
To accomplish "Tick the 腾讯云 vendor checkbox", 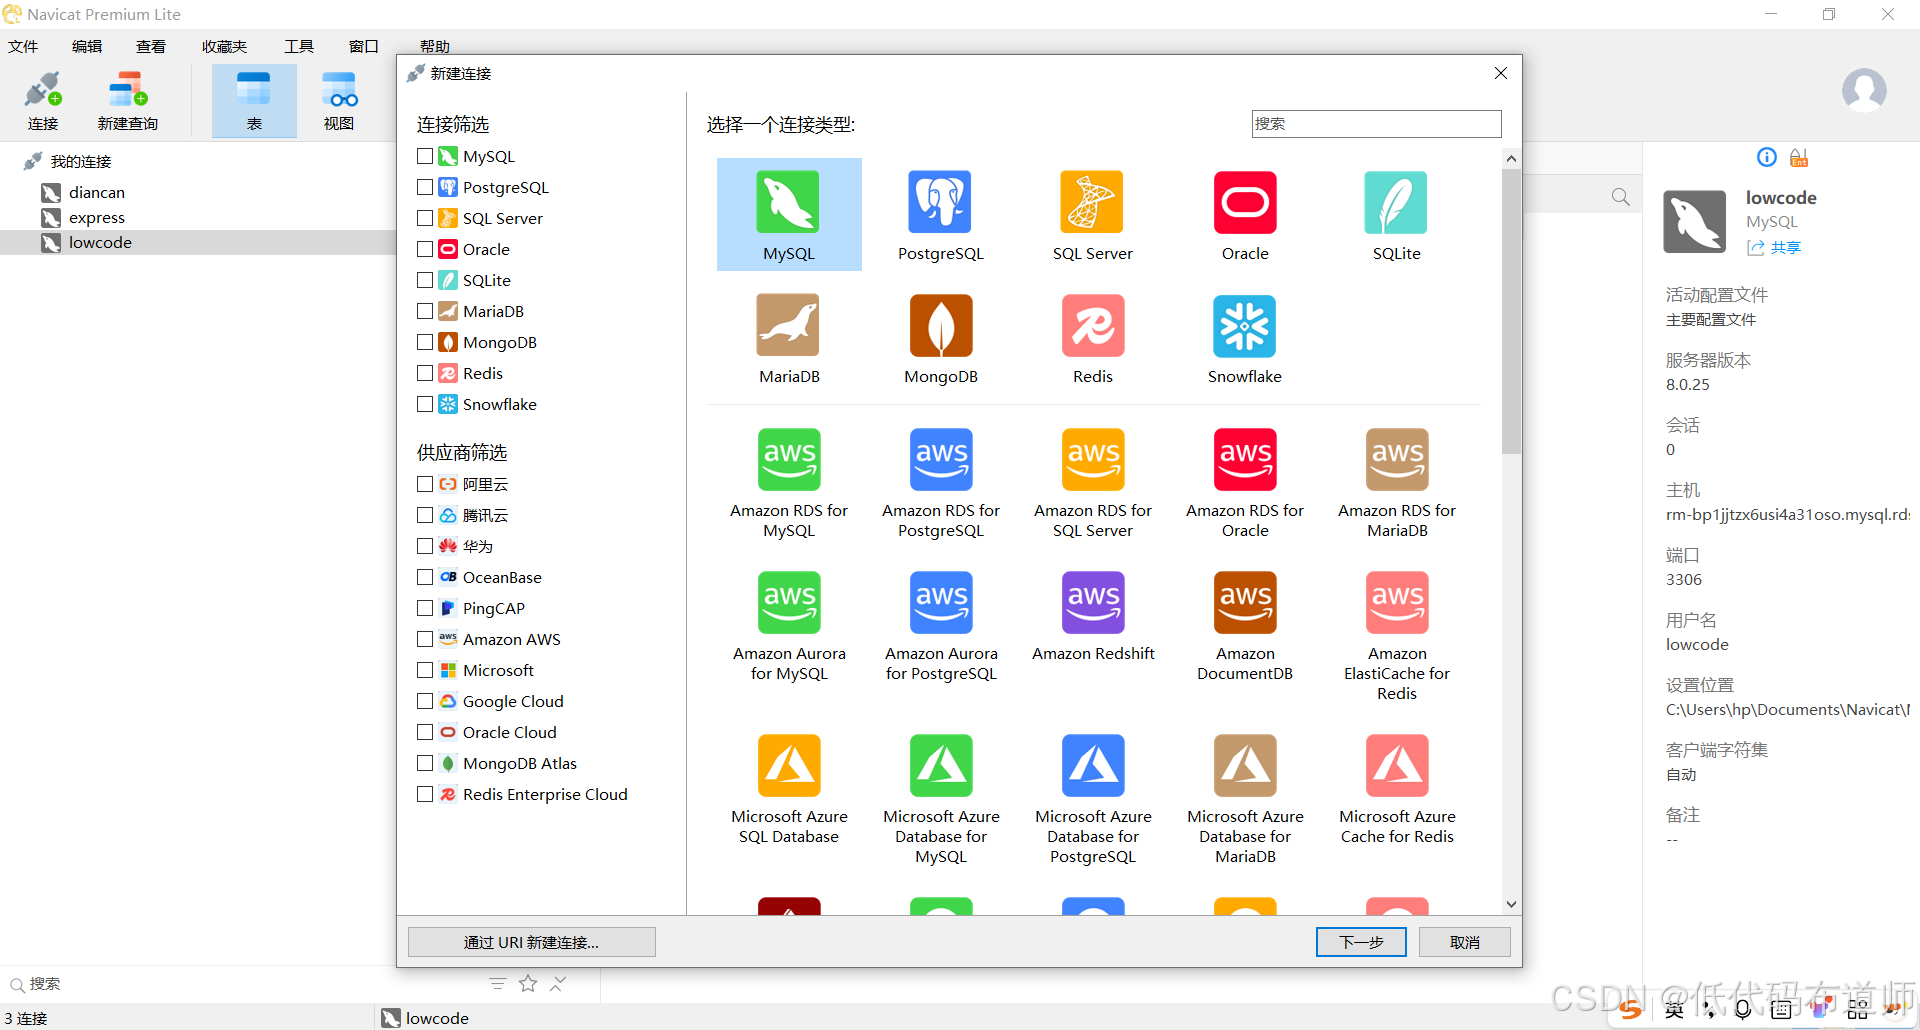I will coord(425,515).
